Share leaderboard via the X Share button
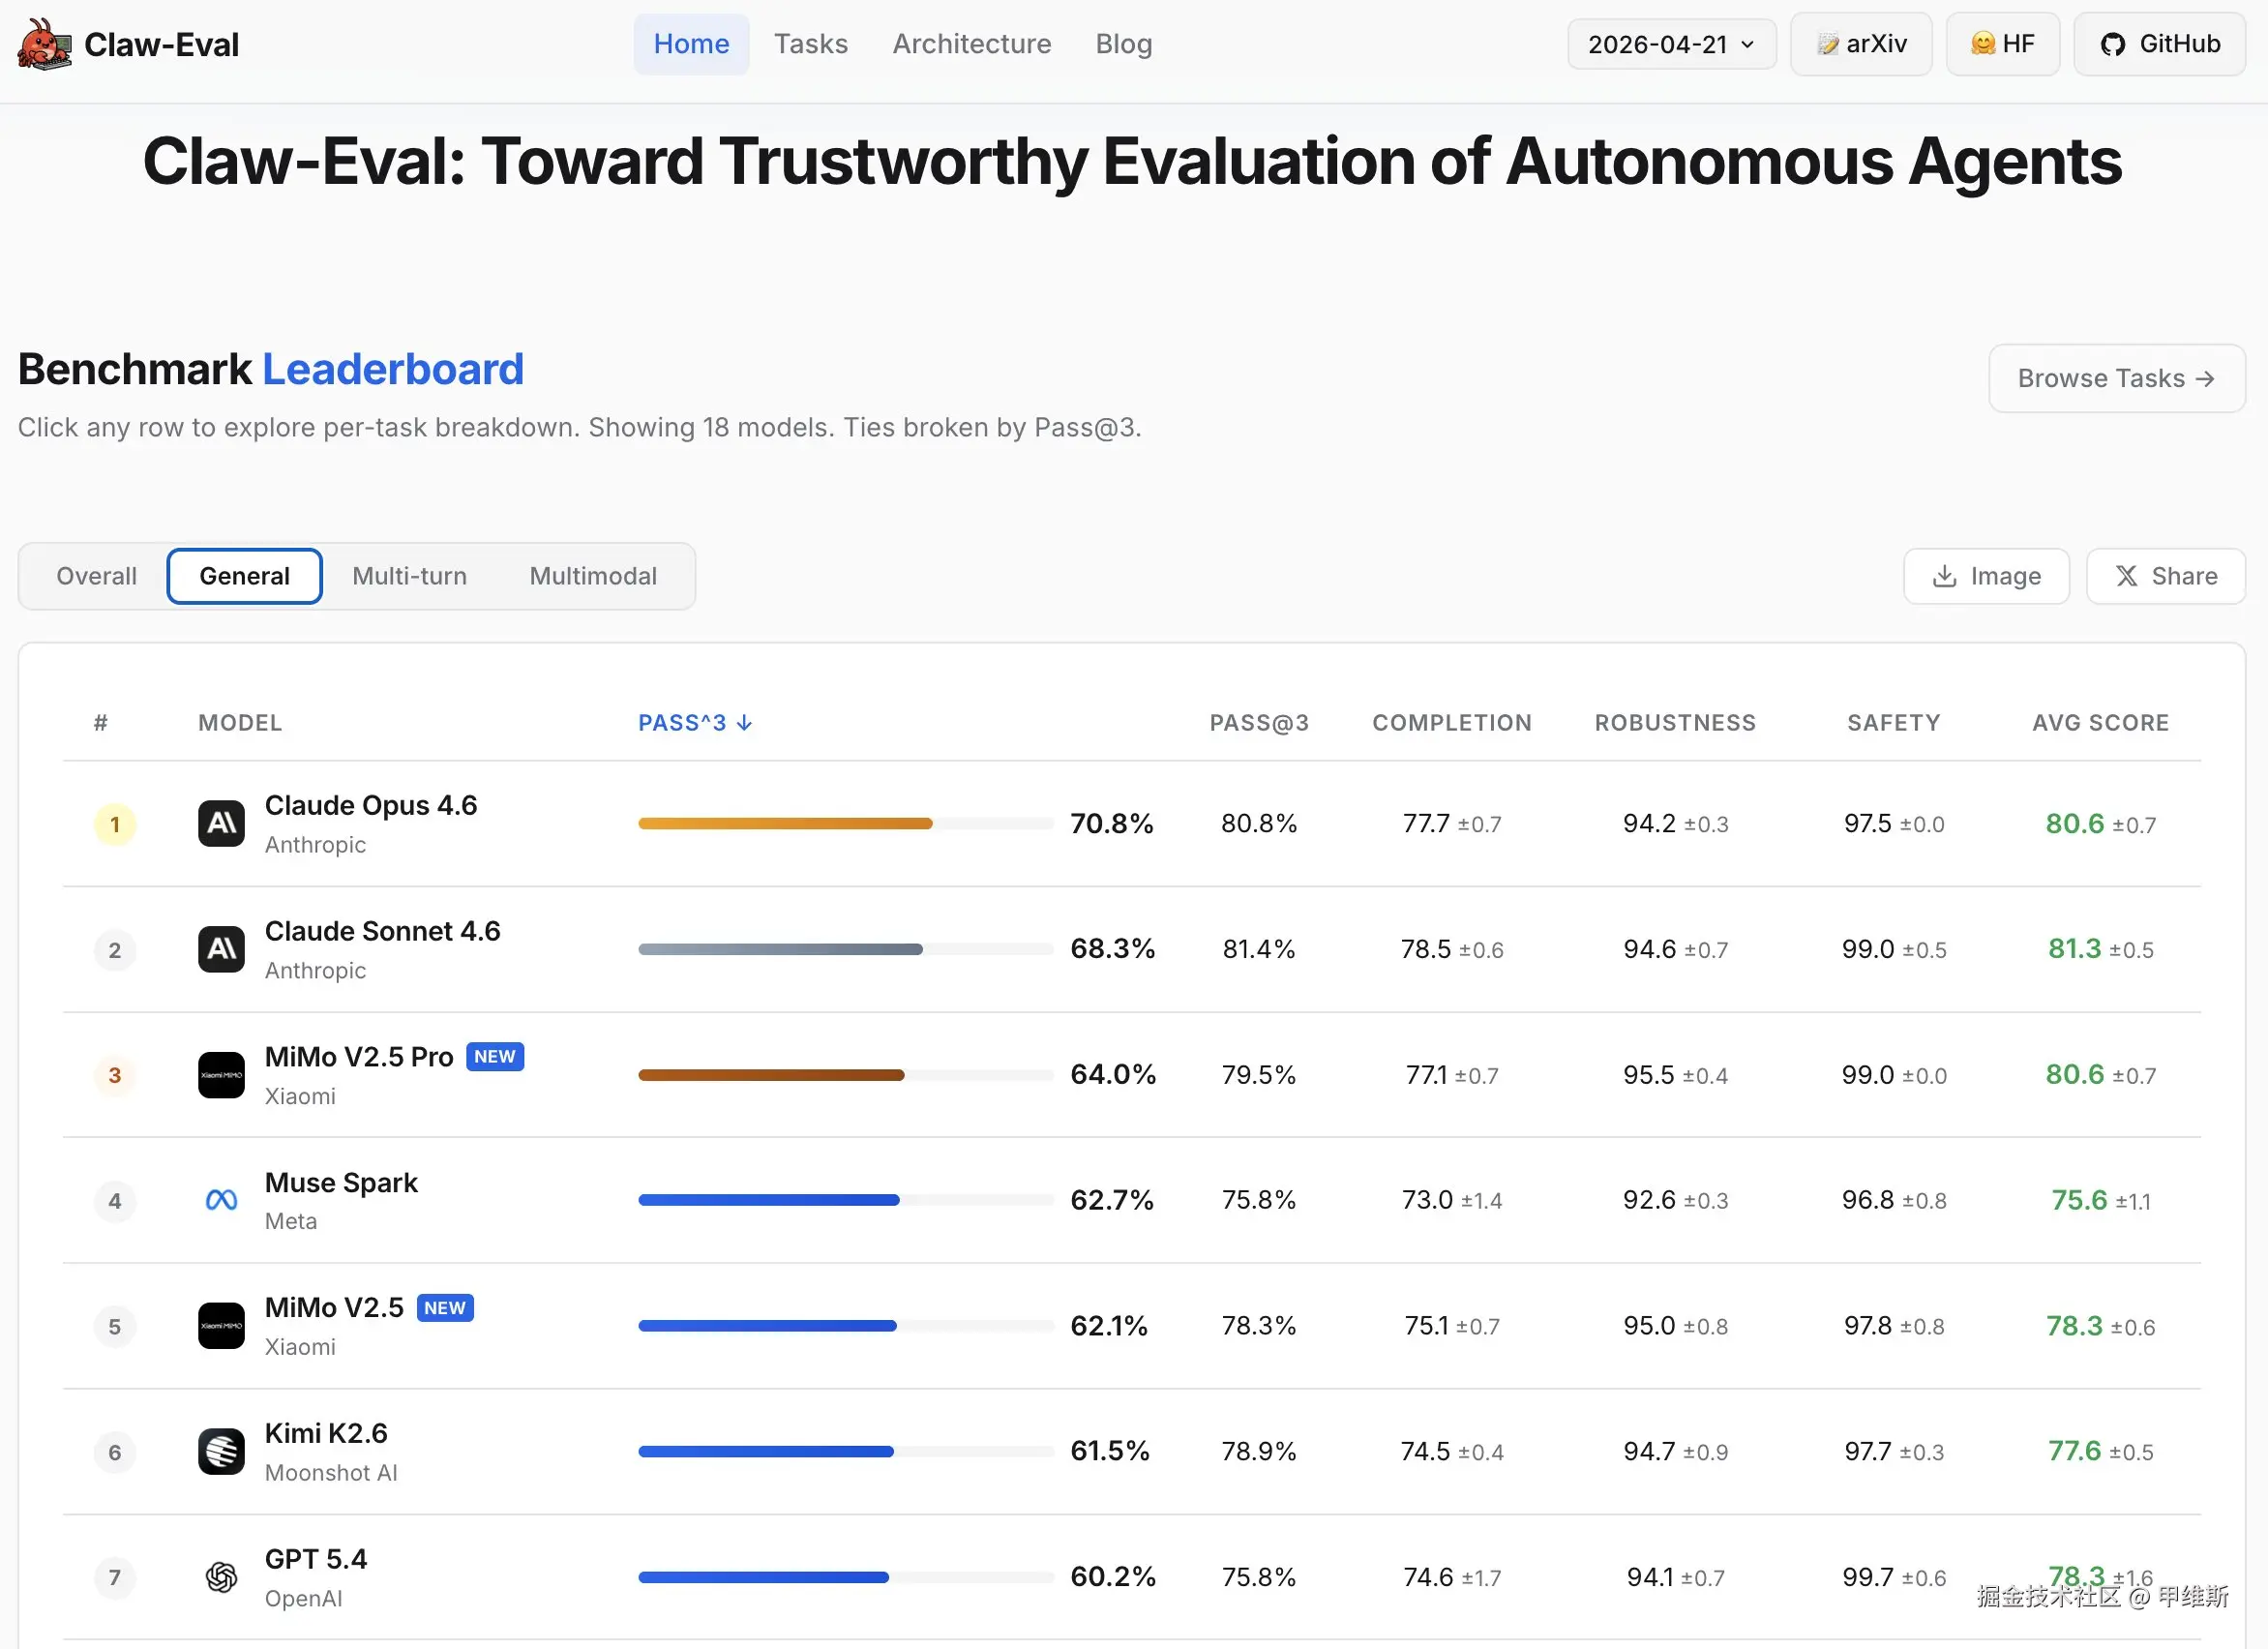 tap(2165, 576)
